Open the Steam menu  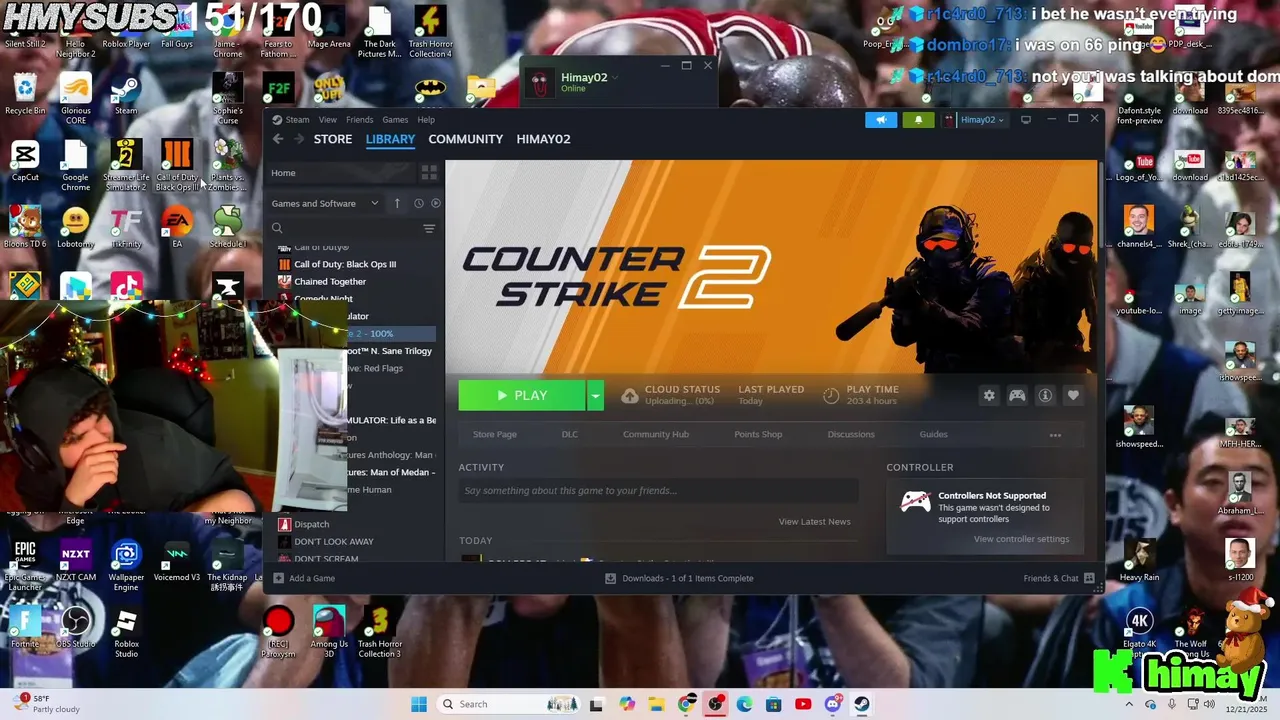[x=297, y=120]
